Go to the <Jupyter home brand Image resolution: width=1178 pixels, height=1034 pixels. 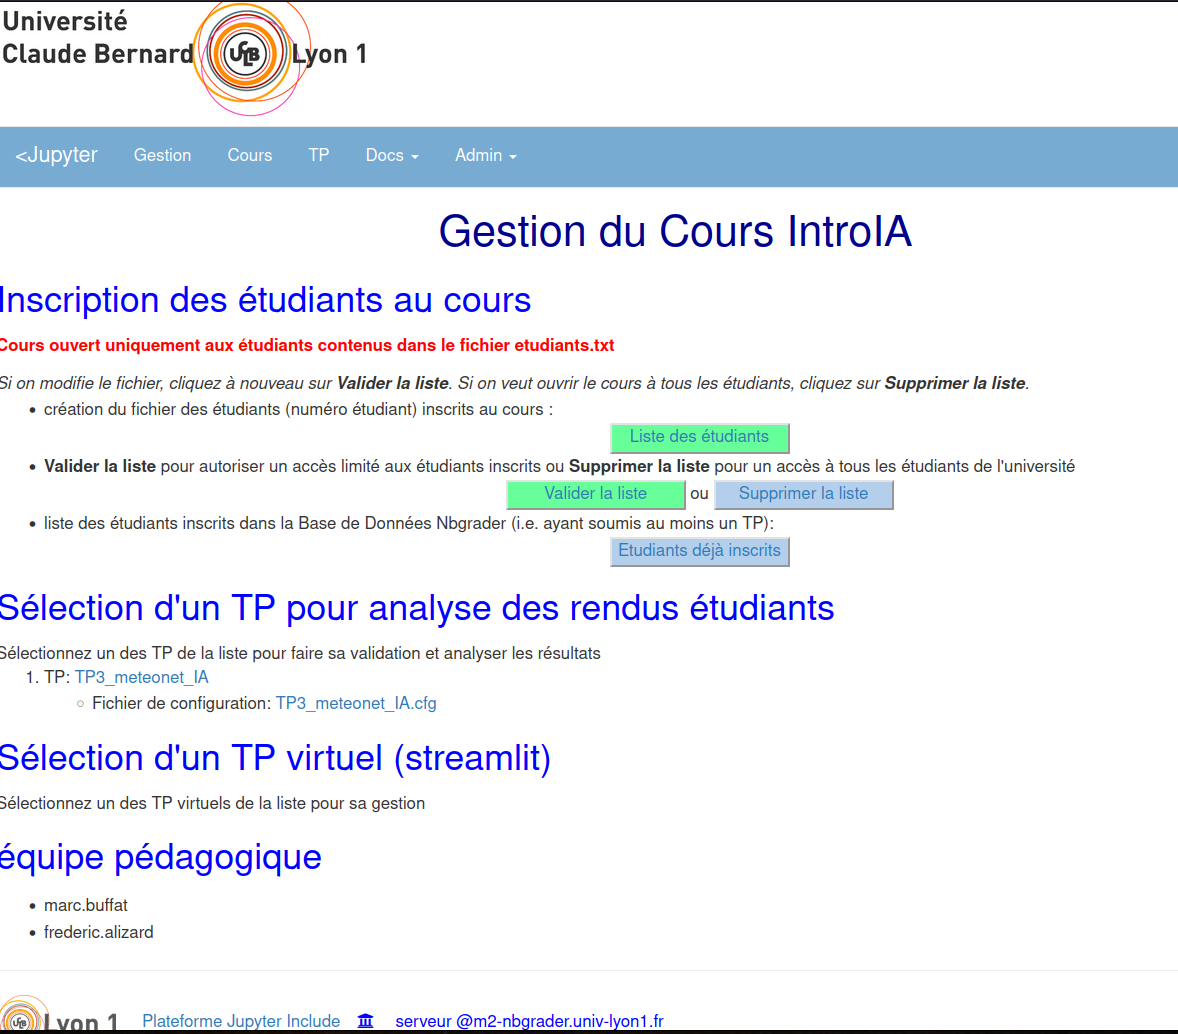tap(57, 155)
